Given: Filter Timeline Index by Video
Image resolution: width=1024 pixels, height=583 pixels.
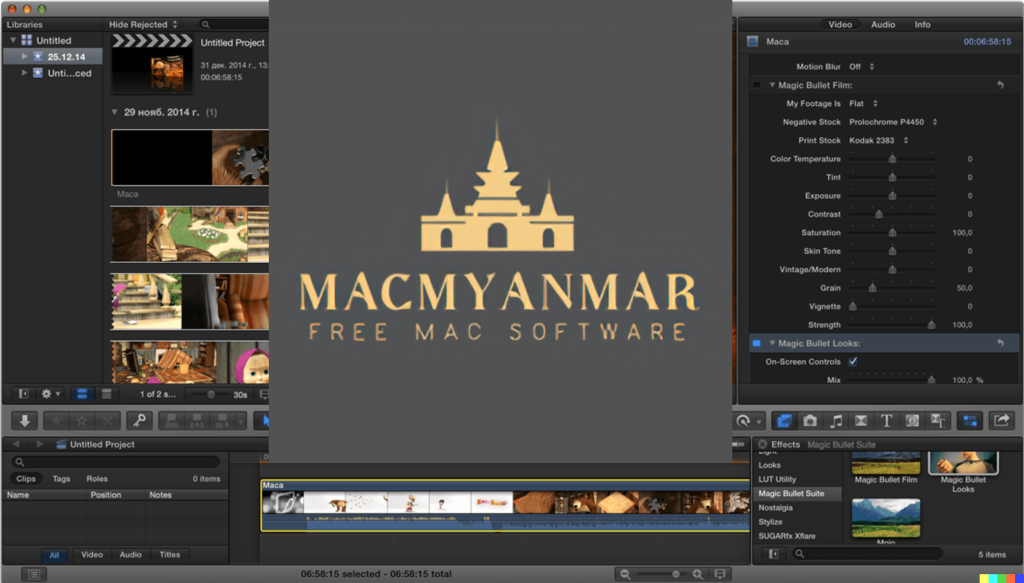Looking at the screenshot, I should click(91, 555).
